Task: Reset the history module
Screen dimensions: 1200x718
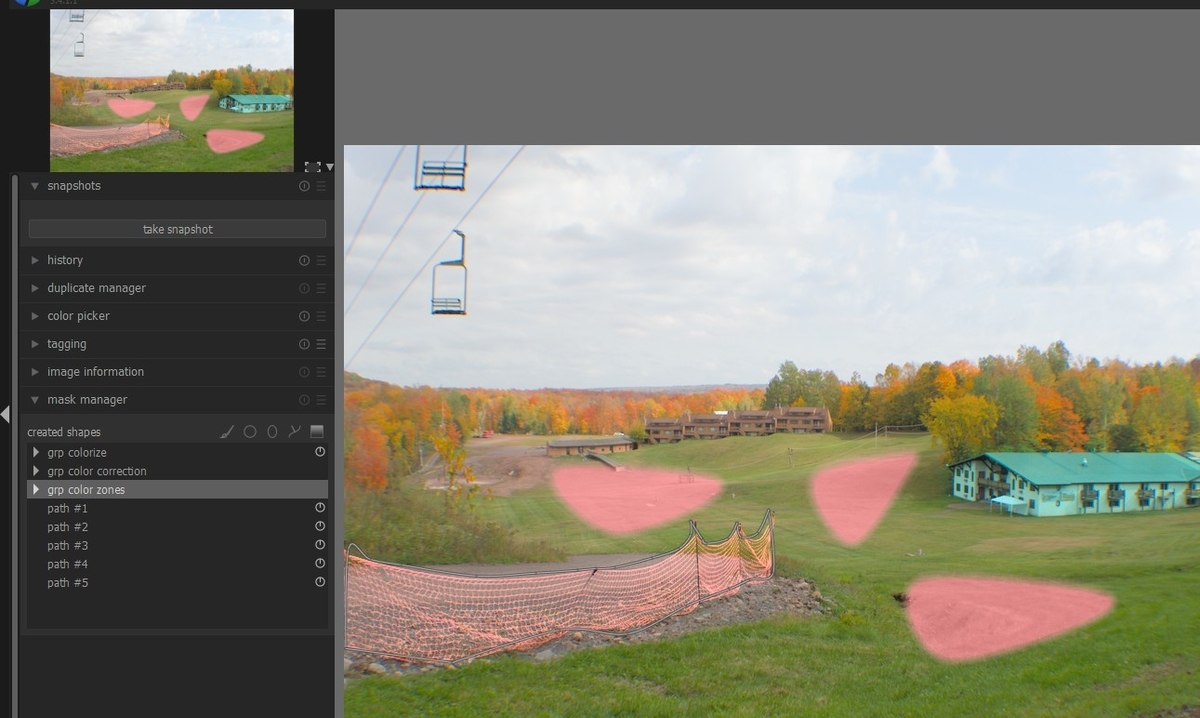Action: pos(304,260)
